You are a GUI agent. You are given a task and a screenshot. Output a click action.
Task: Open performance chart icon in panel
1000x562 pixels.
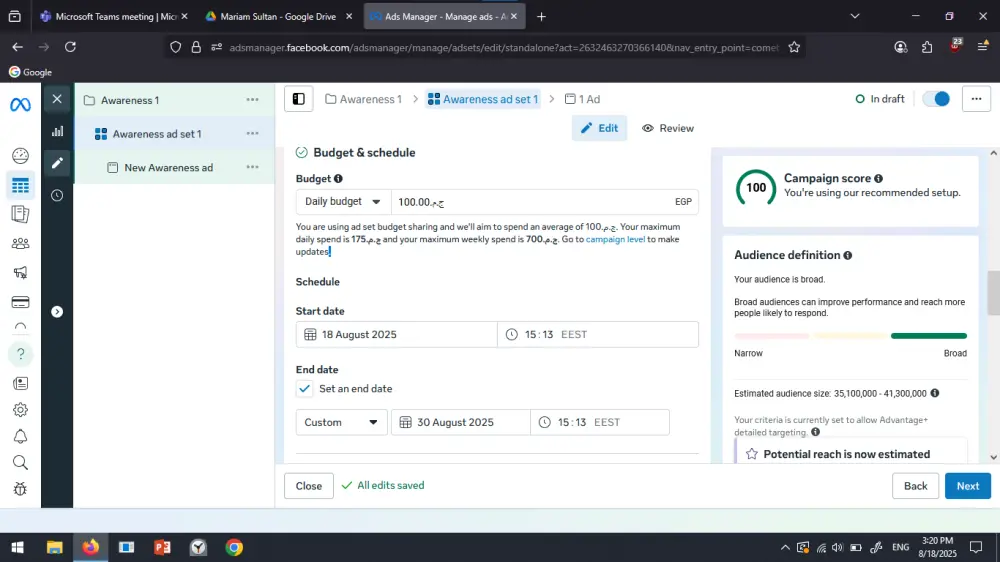coord(57,131)
